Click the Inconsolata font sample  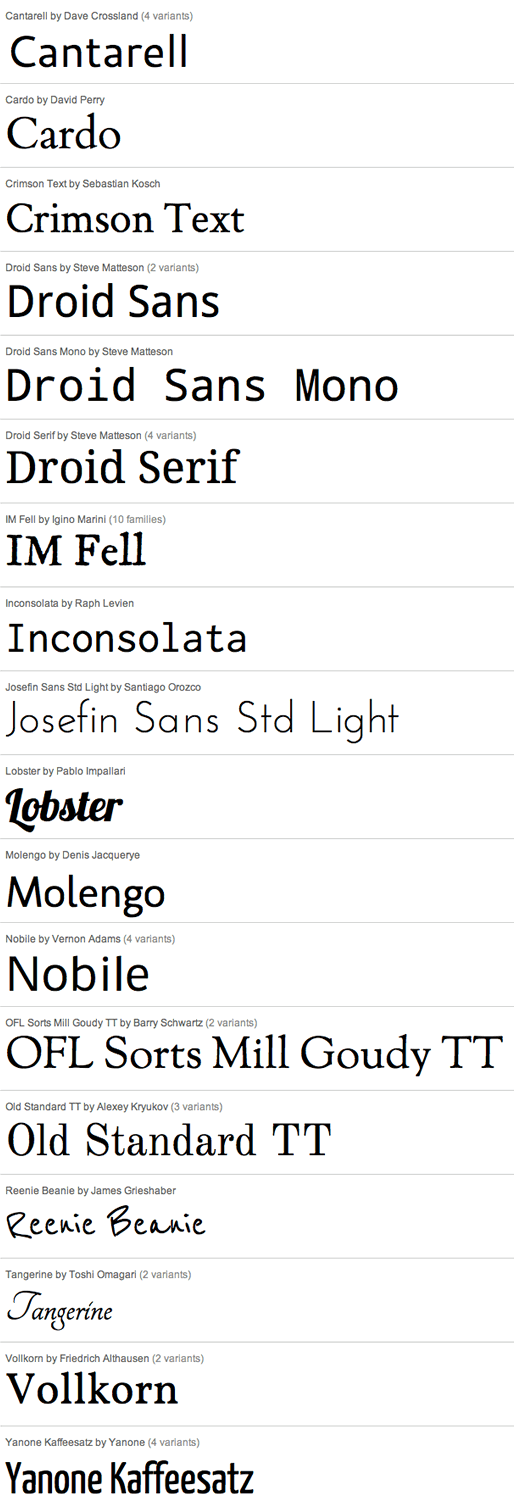tap(127, 637)
